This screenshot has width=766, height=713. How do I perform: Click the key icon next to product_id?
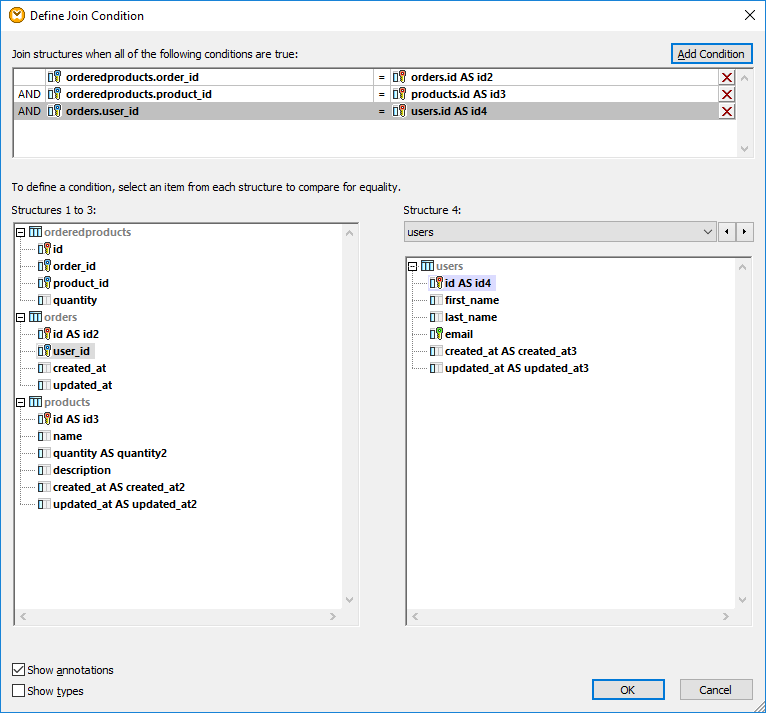coord(44,283)
